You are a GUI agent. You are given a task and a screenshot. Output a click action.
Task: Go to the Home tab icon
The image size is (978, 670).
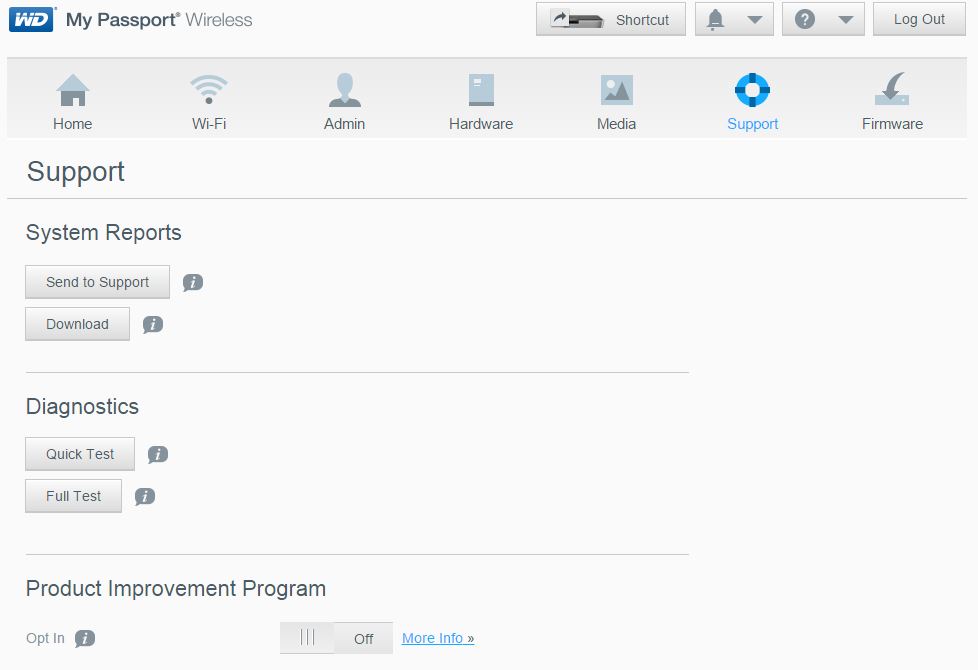[72, 90]
